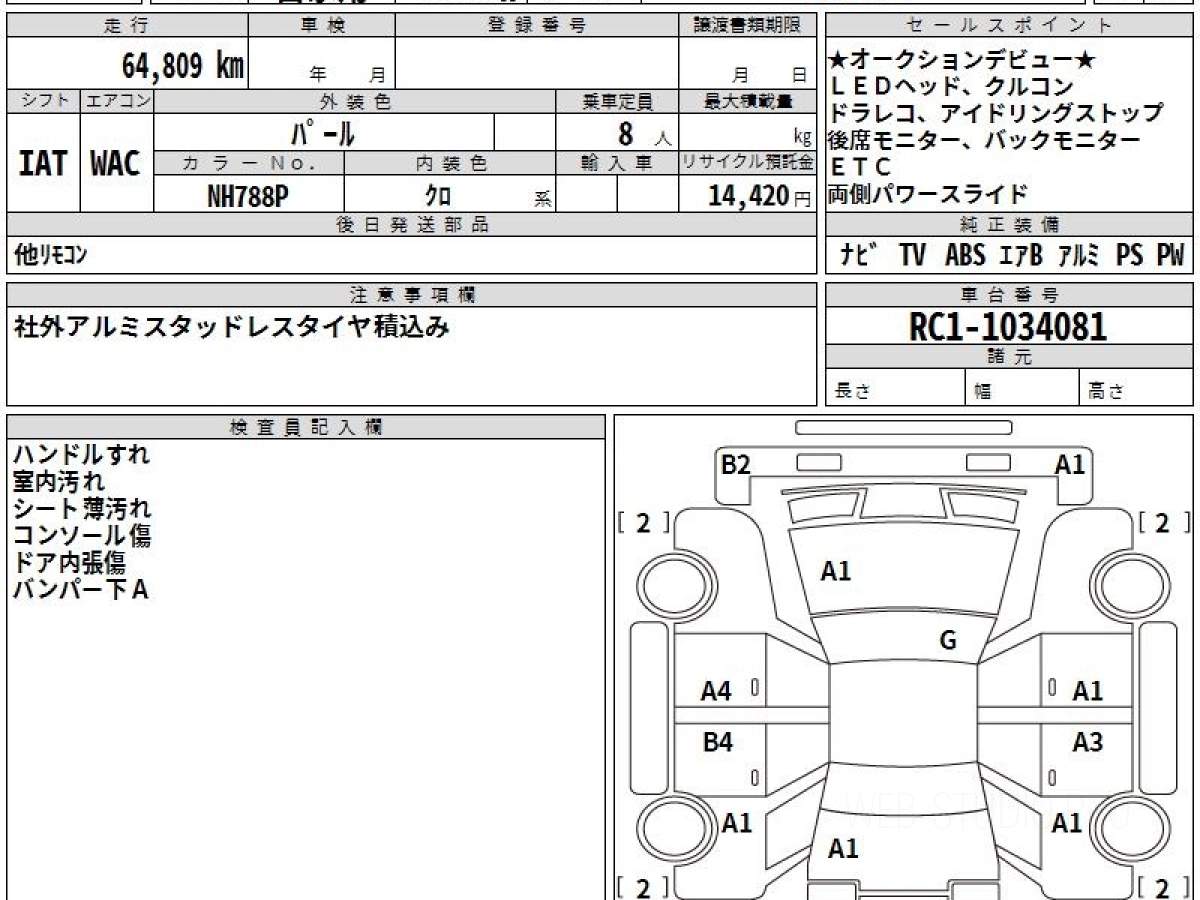Select the line "両側パワースライド"

928,194
